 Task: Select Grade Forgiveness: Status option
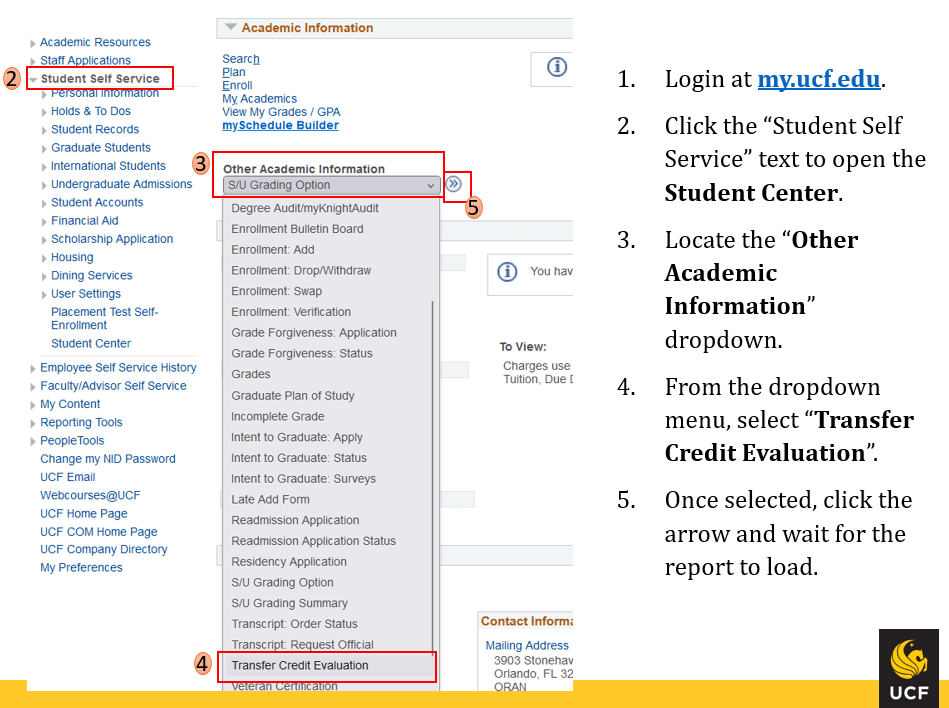327,353
